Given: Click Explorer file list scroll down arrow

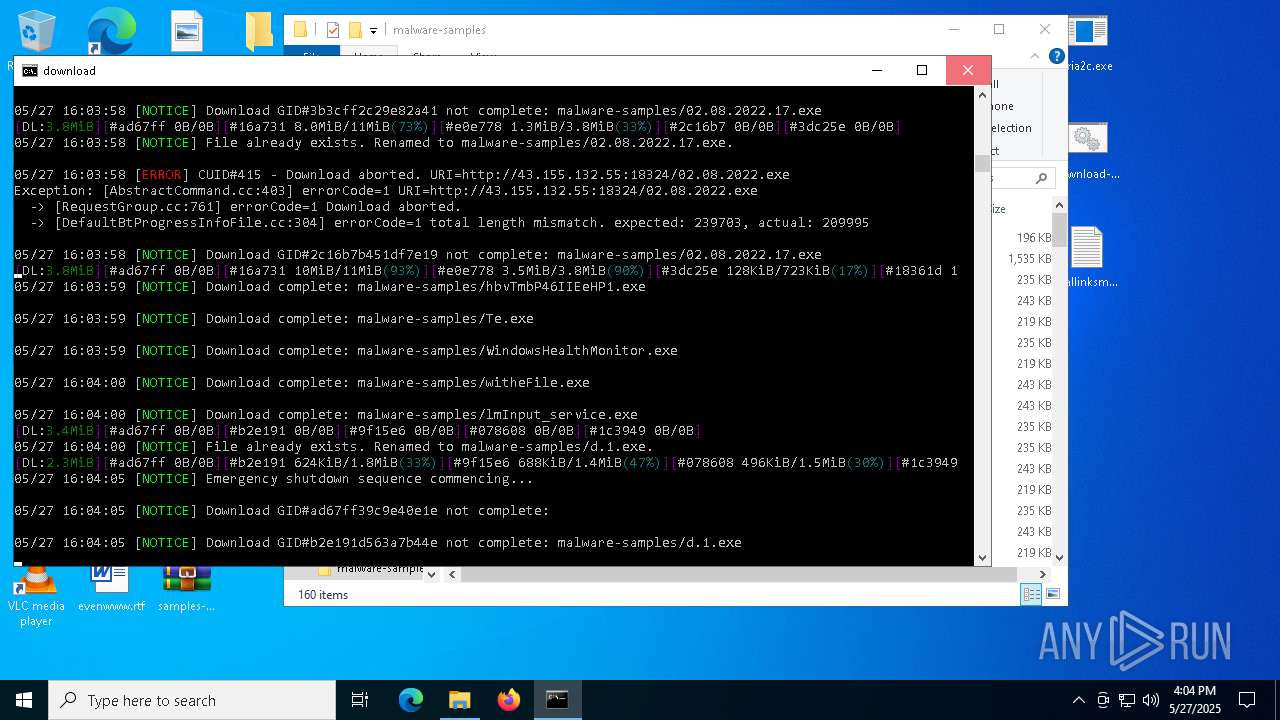Looking at the screenshot, I should 1059,557.
